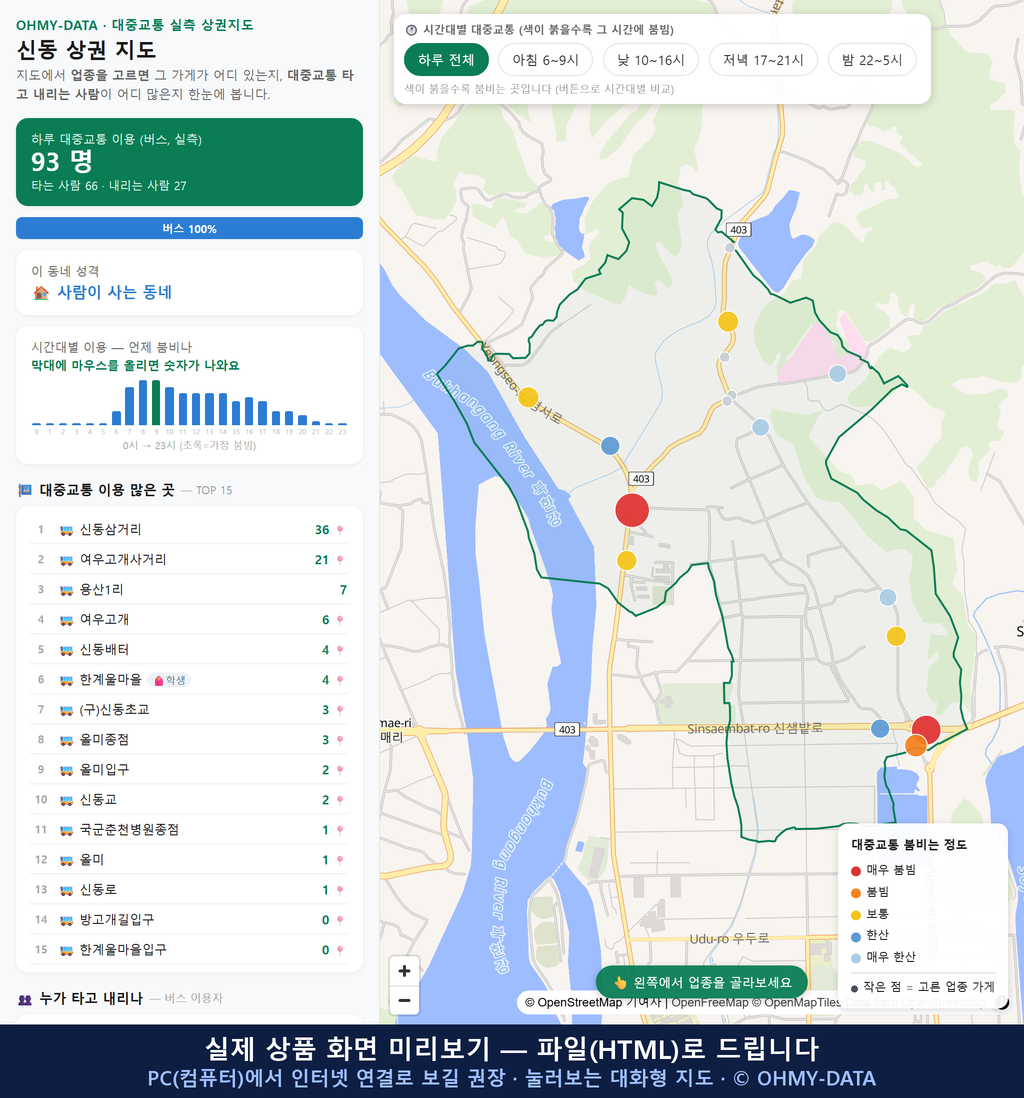Viewport: 1024px width, 1098px height.
Task: Switch to 아침 6~9시 time filter
Action: pyautogui.click(x=546, y=60)
